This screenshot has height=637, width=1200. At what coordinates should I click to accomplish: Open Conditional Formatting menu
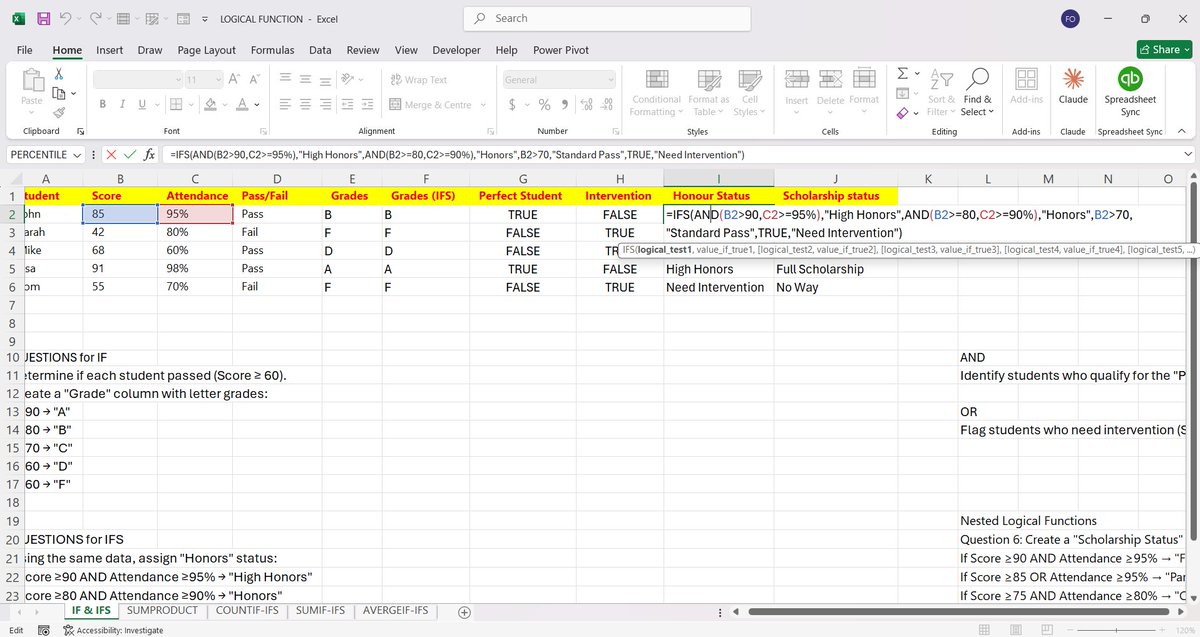point(657,93)
